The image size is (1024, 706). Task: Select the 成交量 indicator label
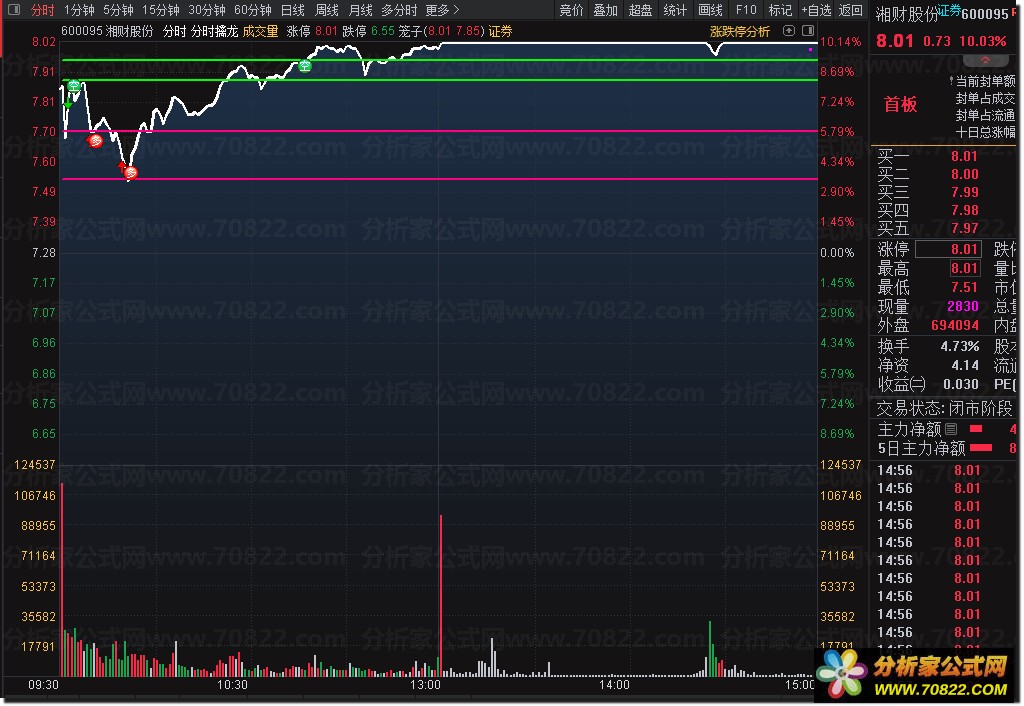(x=261, y=31)
